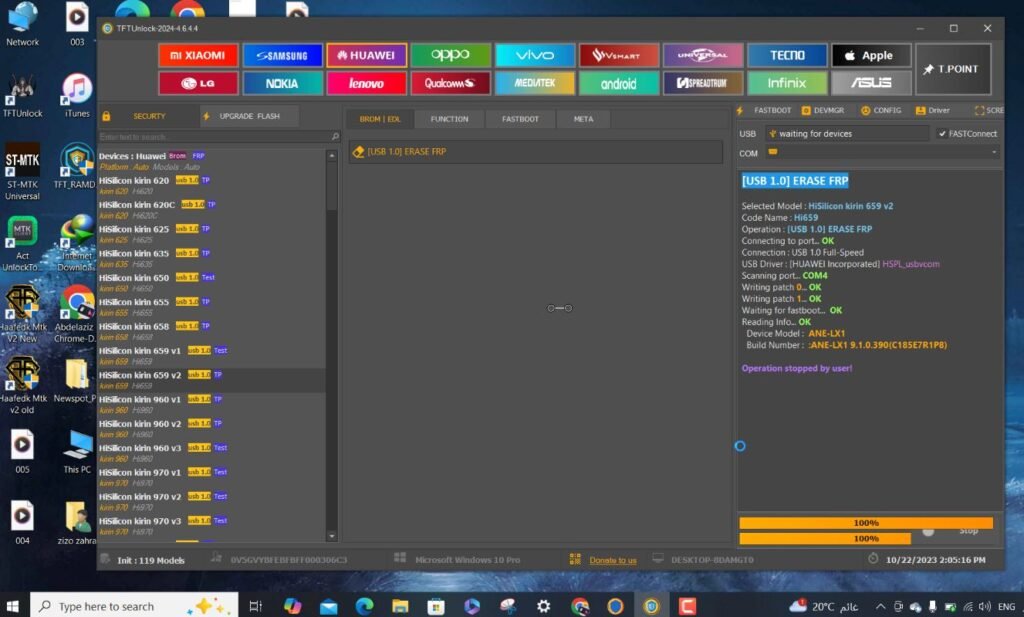Open the Function tab
This screenshot has width=1024, height=617.
pos(449,119)
